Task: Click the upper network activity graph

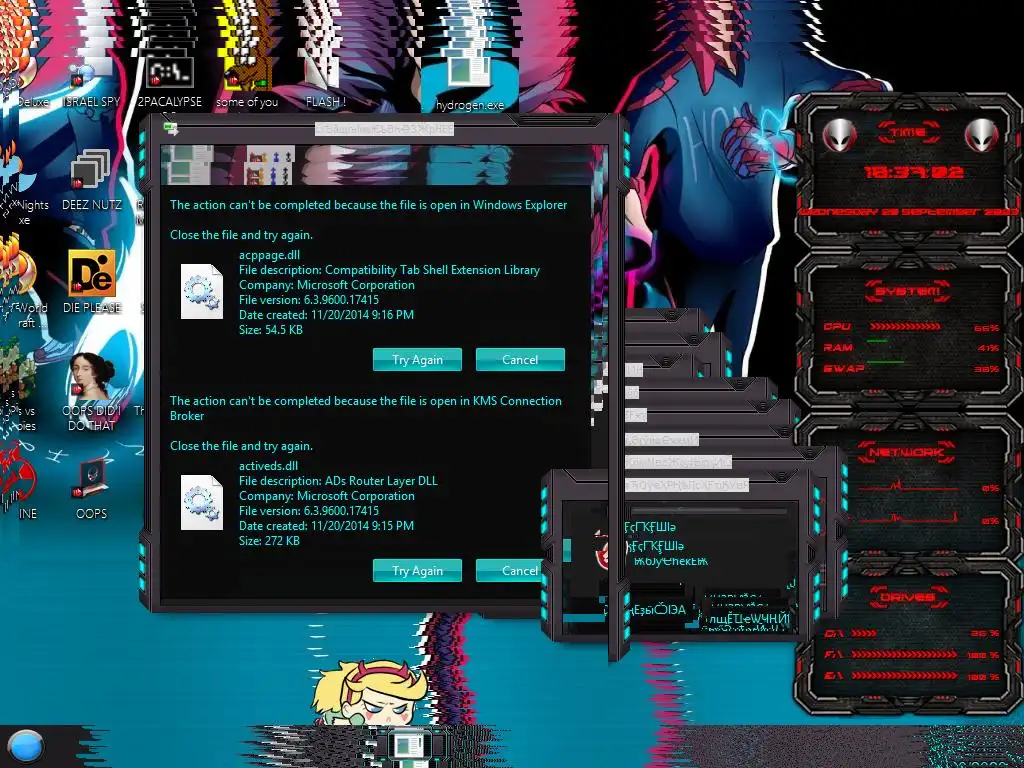Action: [x=908, y=487]
